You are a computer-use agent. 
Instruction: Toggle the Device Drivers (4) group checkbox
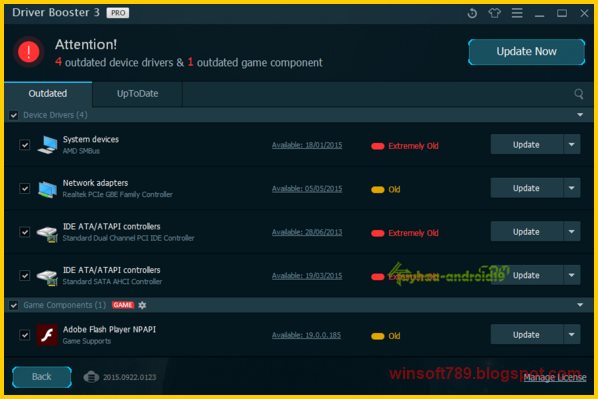pos(14,115)
